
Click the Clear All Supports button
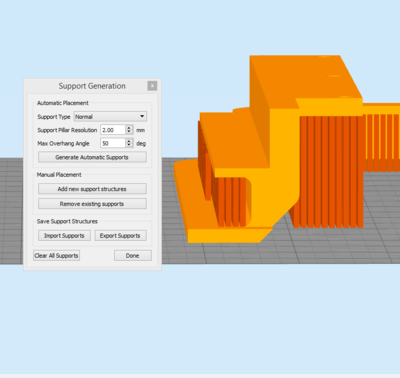coord(57,256)
